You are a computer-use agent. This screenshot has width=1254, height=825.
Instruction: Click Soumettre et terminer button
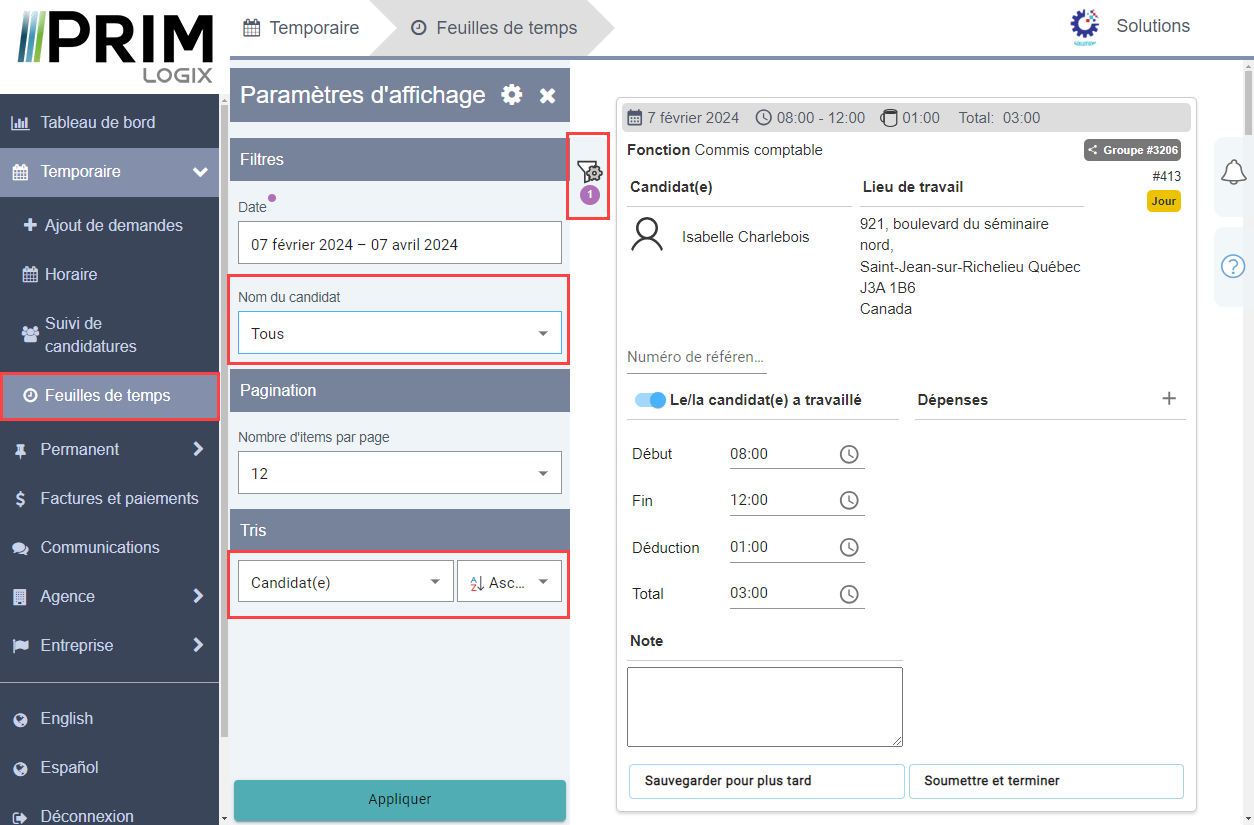pyautogui.click(x=1046, y=781)
